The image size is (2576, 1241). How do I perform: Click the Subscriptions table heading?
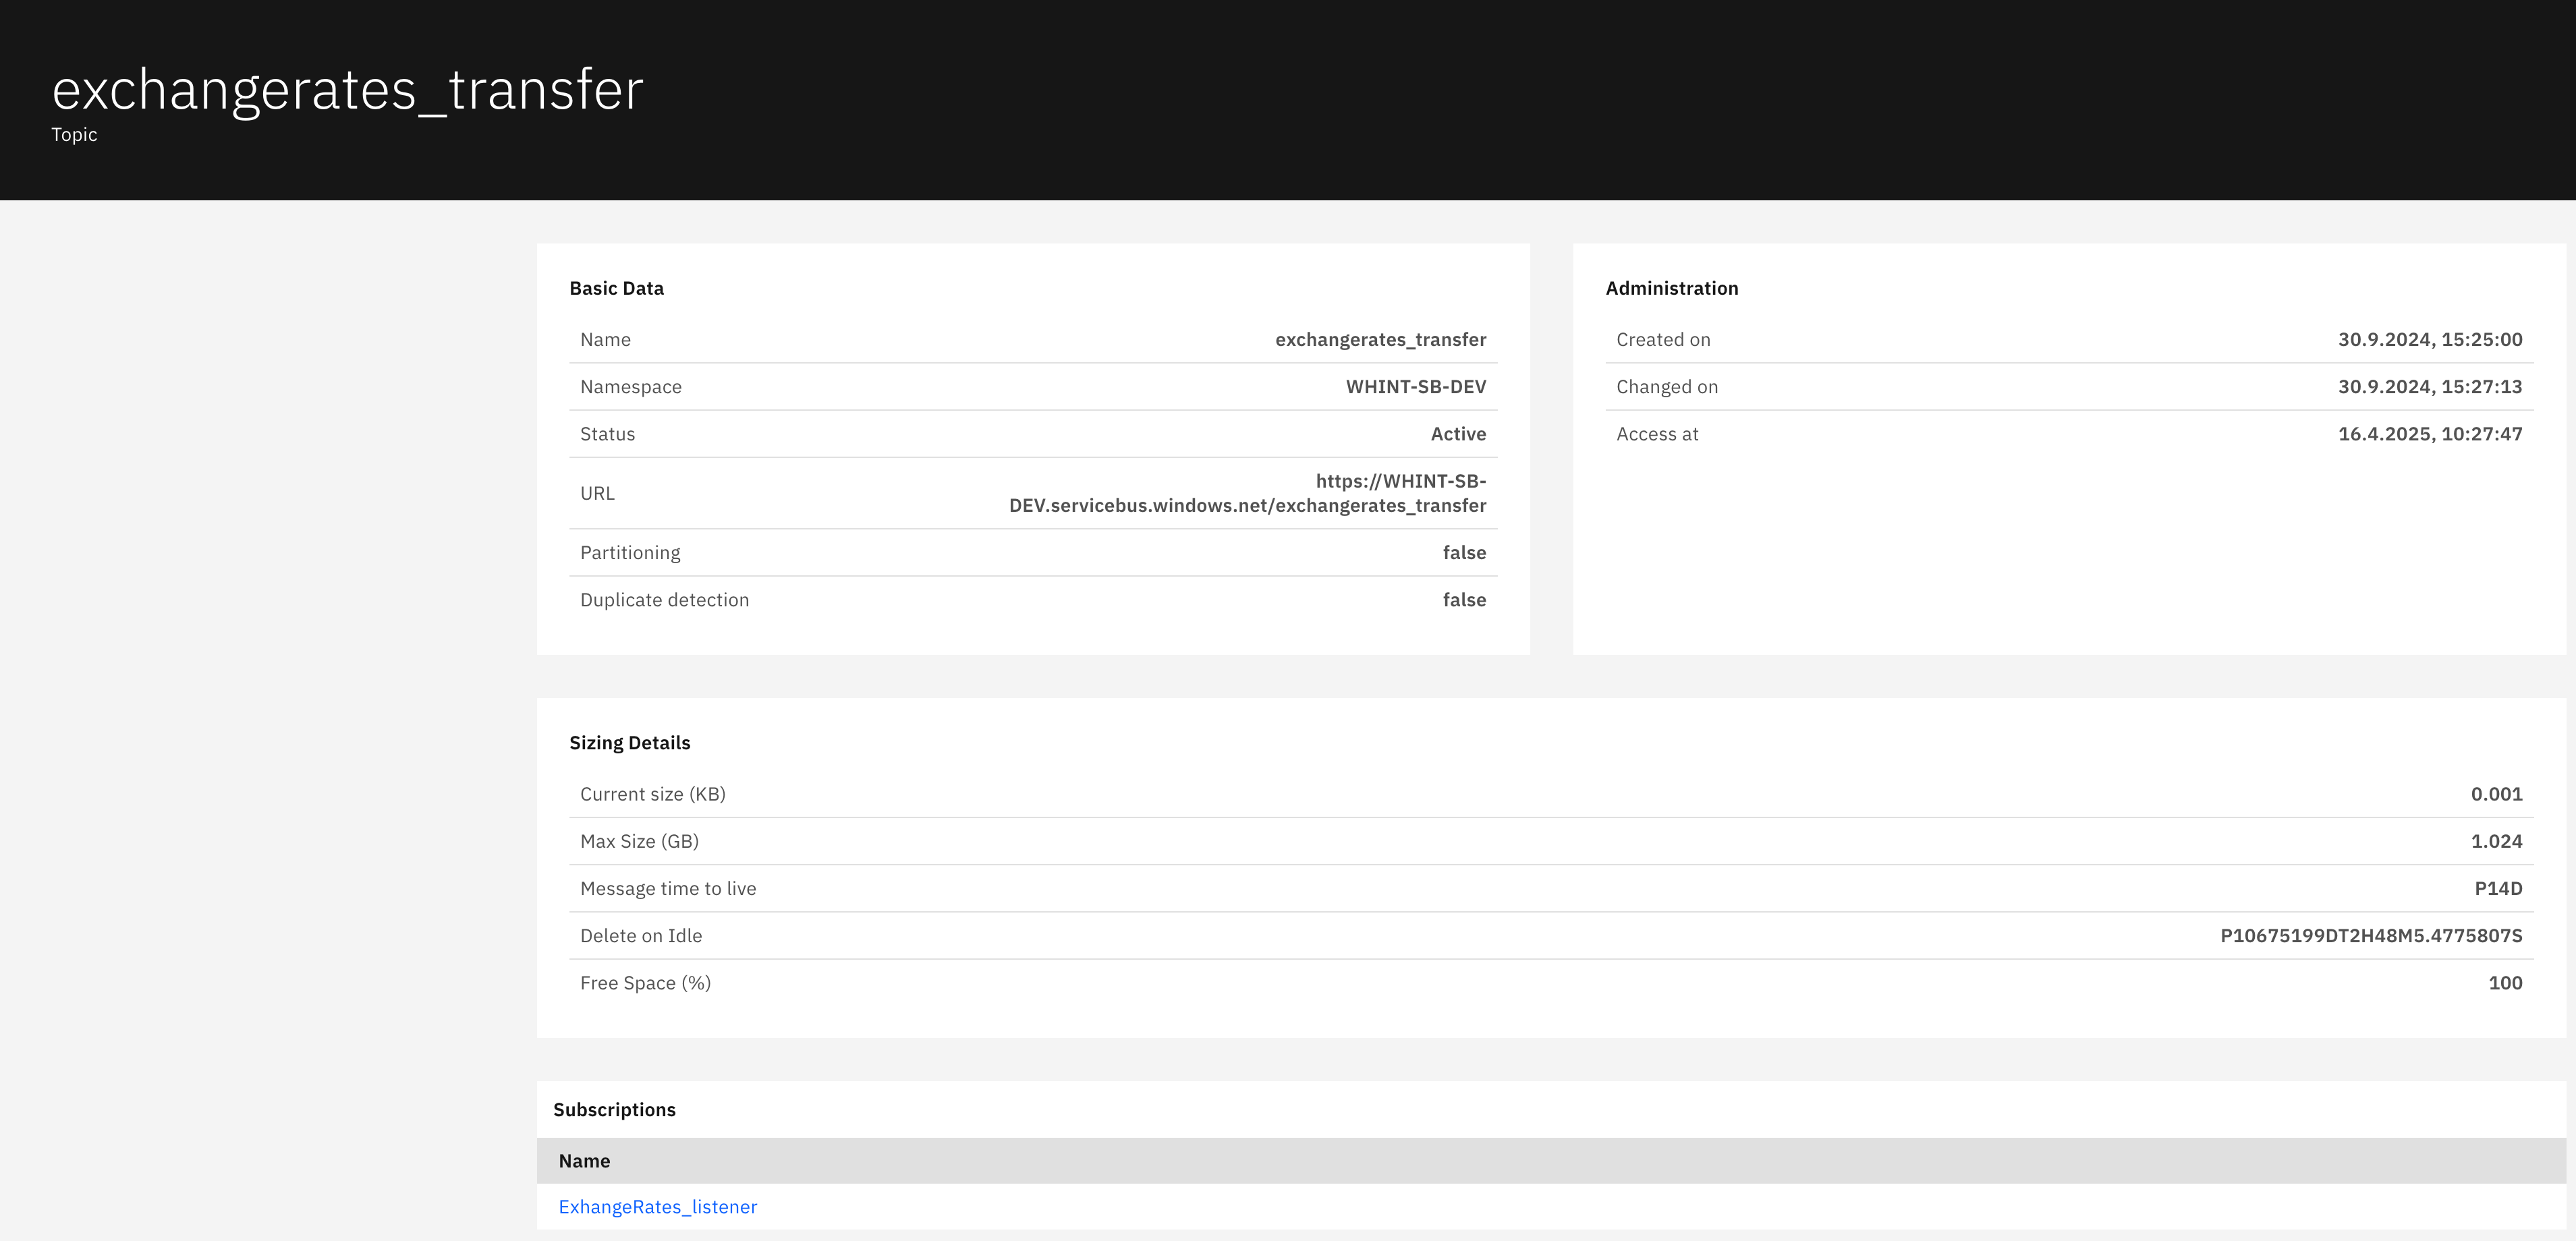pos(614,1109)
